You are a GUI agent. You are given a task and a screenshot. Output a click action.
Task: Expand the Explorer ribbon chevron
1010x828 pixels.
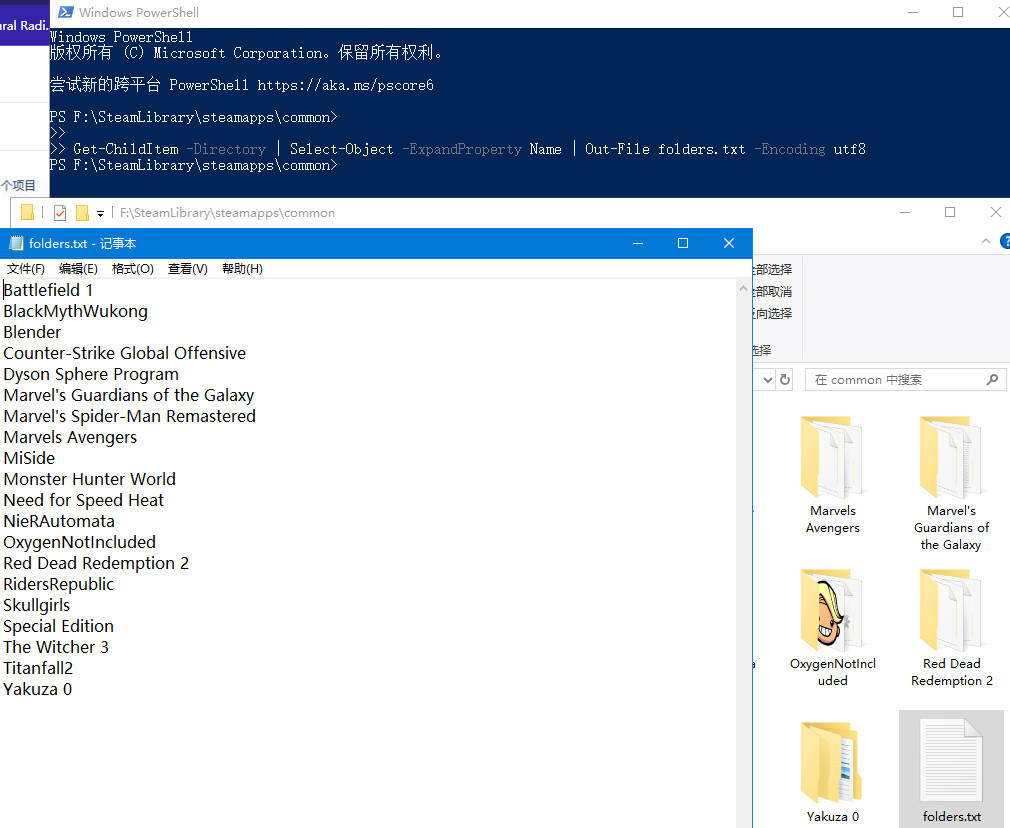987,242
